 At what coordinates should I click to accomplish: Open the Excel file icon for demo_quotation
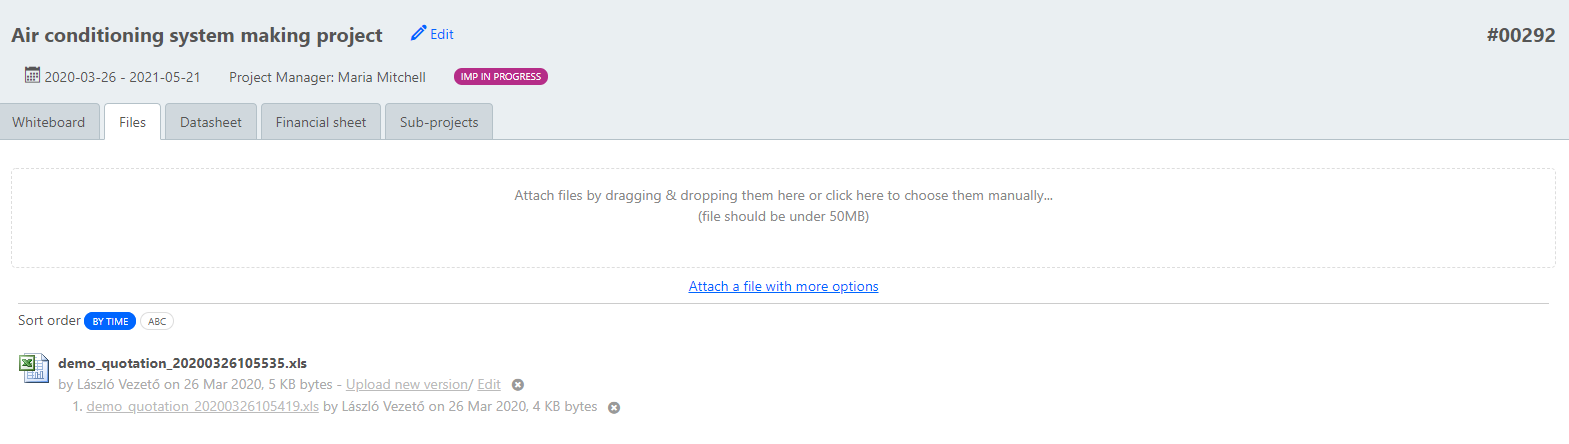[x=34, y=368]
